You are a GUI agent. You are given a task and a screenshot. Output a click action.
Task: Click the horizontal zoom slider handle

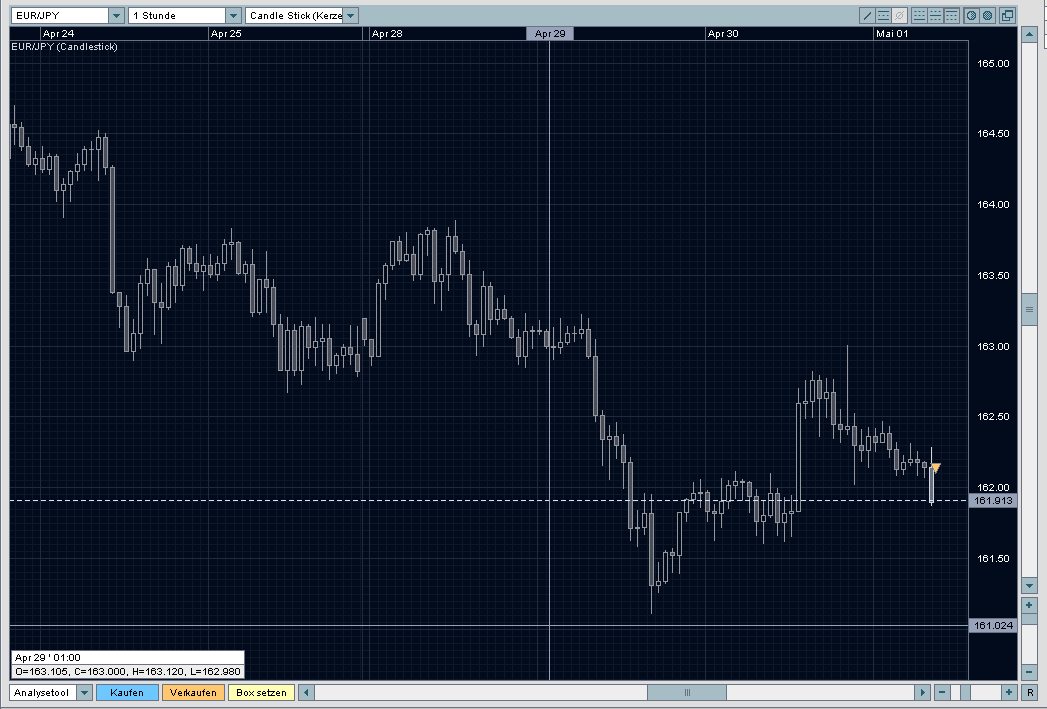pos(965,692)
